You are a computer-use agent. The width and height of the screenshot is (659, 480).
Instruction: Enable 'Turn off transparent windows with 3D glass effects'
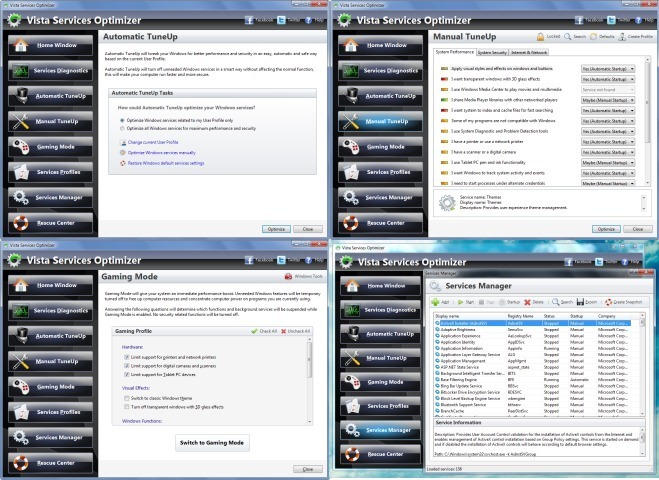click(127, 406)
